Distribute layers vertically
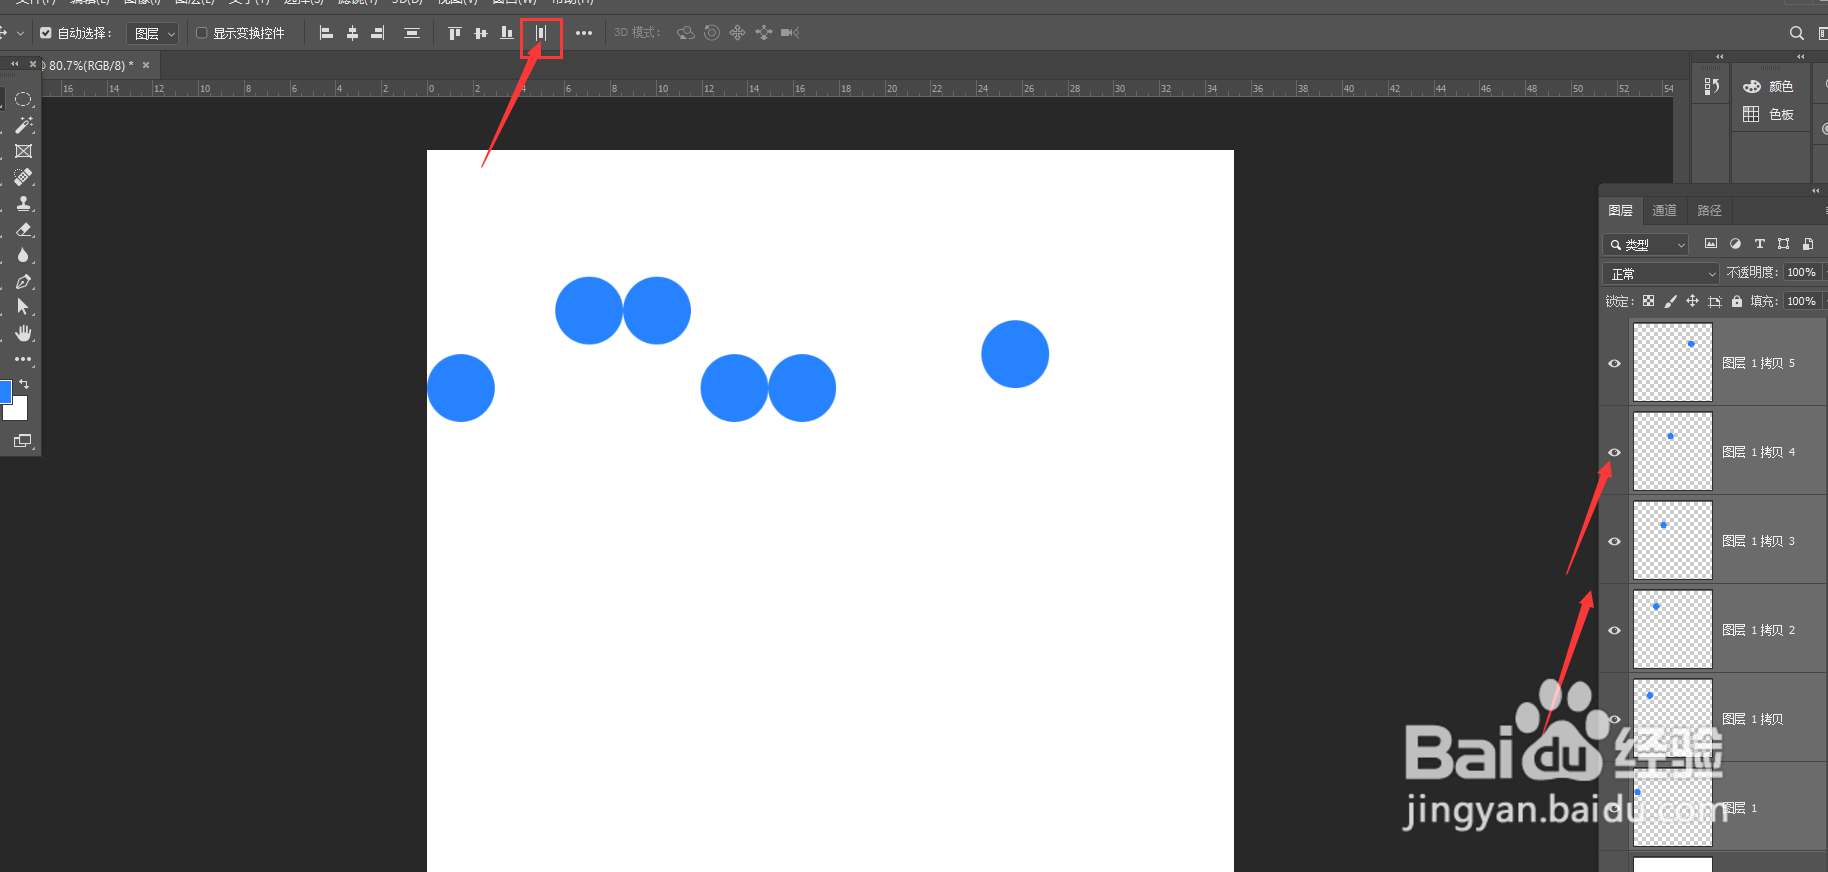Viewport: 1828px width, 872px height. 412,33
